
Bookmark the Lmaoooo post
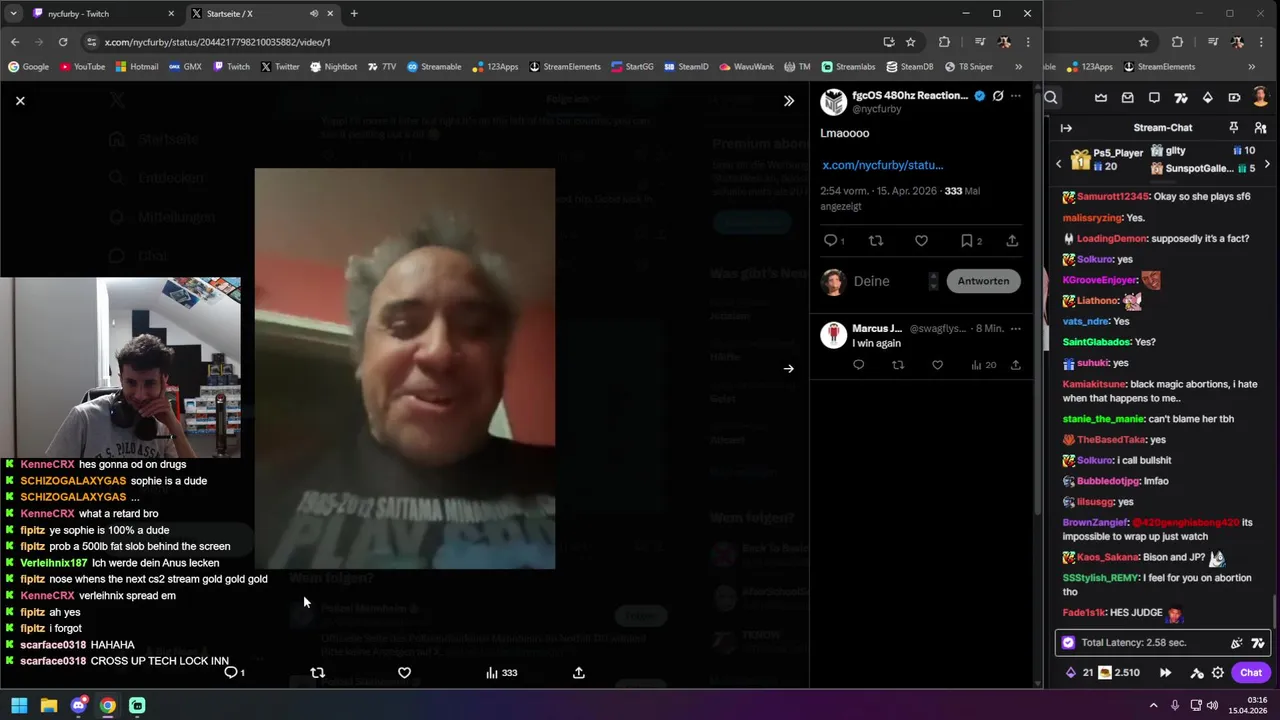click(x=966, y=241)
